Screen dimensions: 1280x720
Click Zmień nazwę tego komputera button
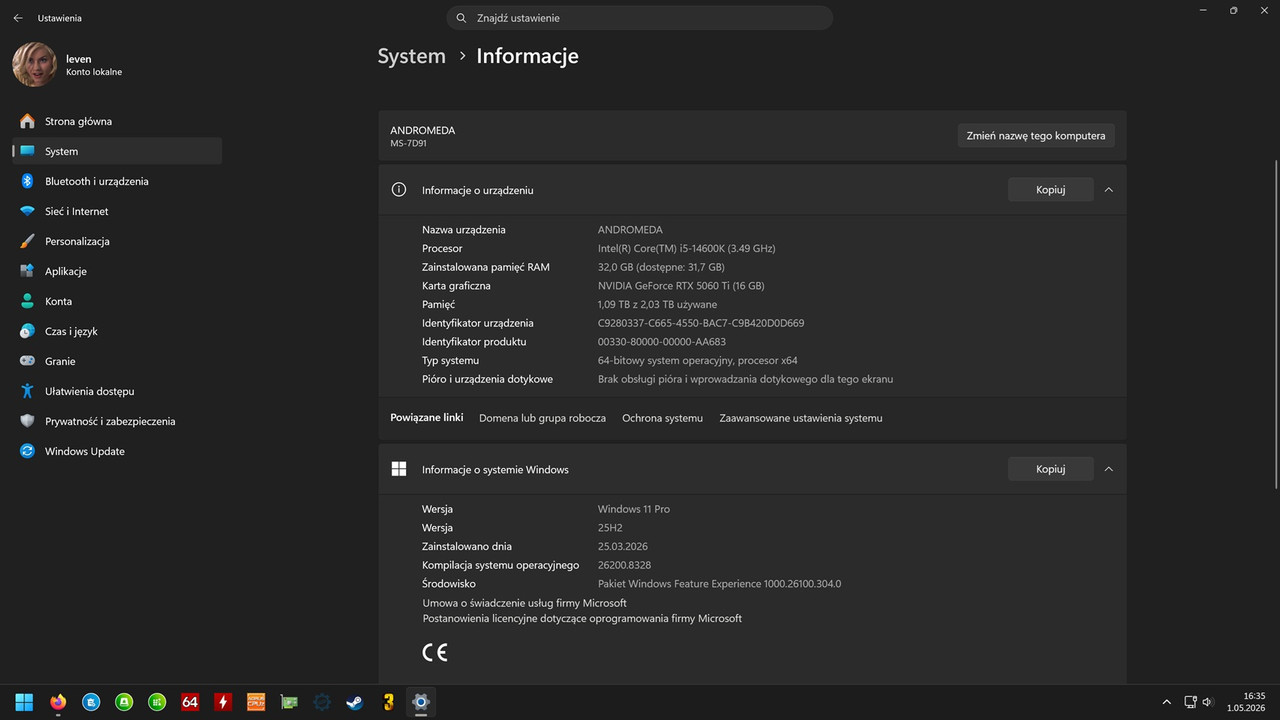coord(1036,135)
